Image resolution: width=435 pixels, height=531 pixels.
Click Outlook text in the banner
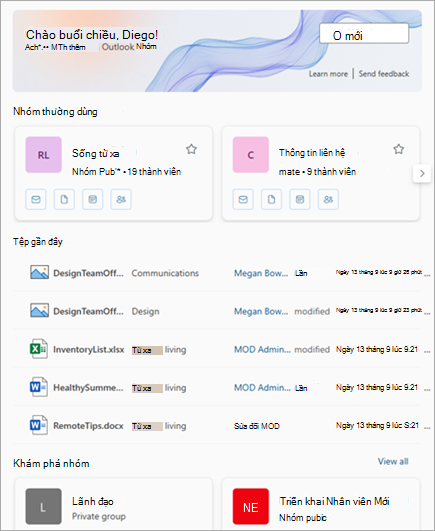(118, 47)
